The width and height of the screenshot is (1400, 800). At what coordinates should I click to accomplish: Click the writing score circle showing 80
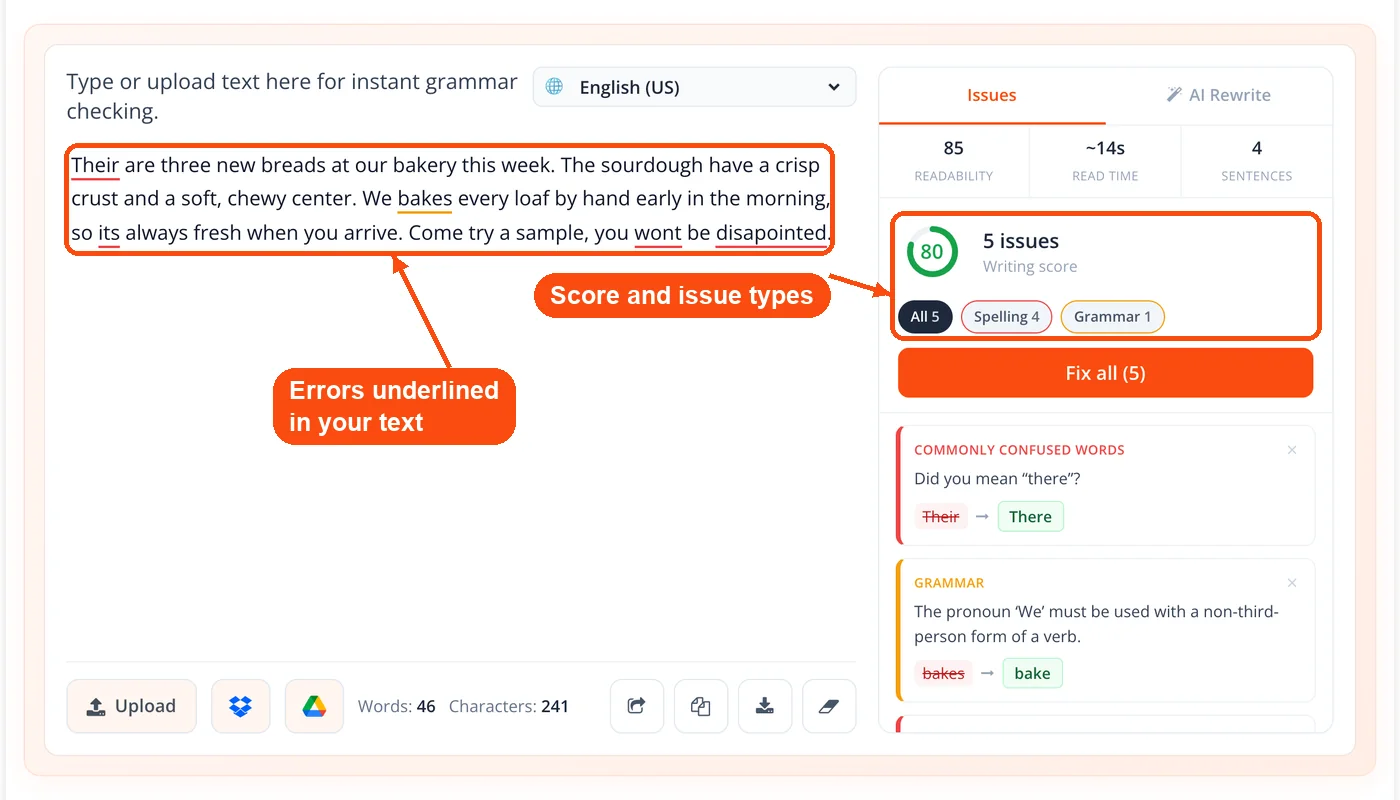click(932, 252)
